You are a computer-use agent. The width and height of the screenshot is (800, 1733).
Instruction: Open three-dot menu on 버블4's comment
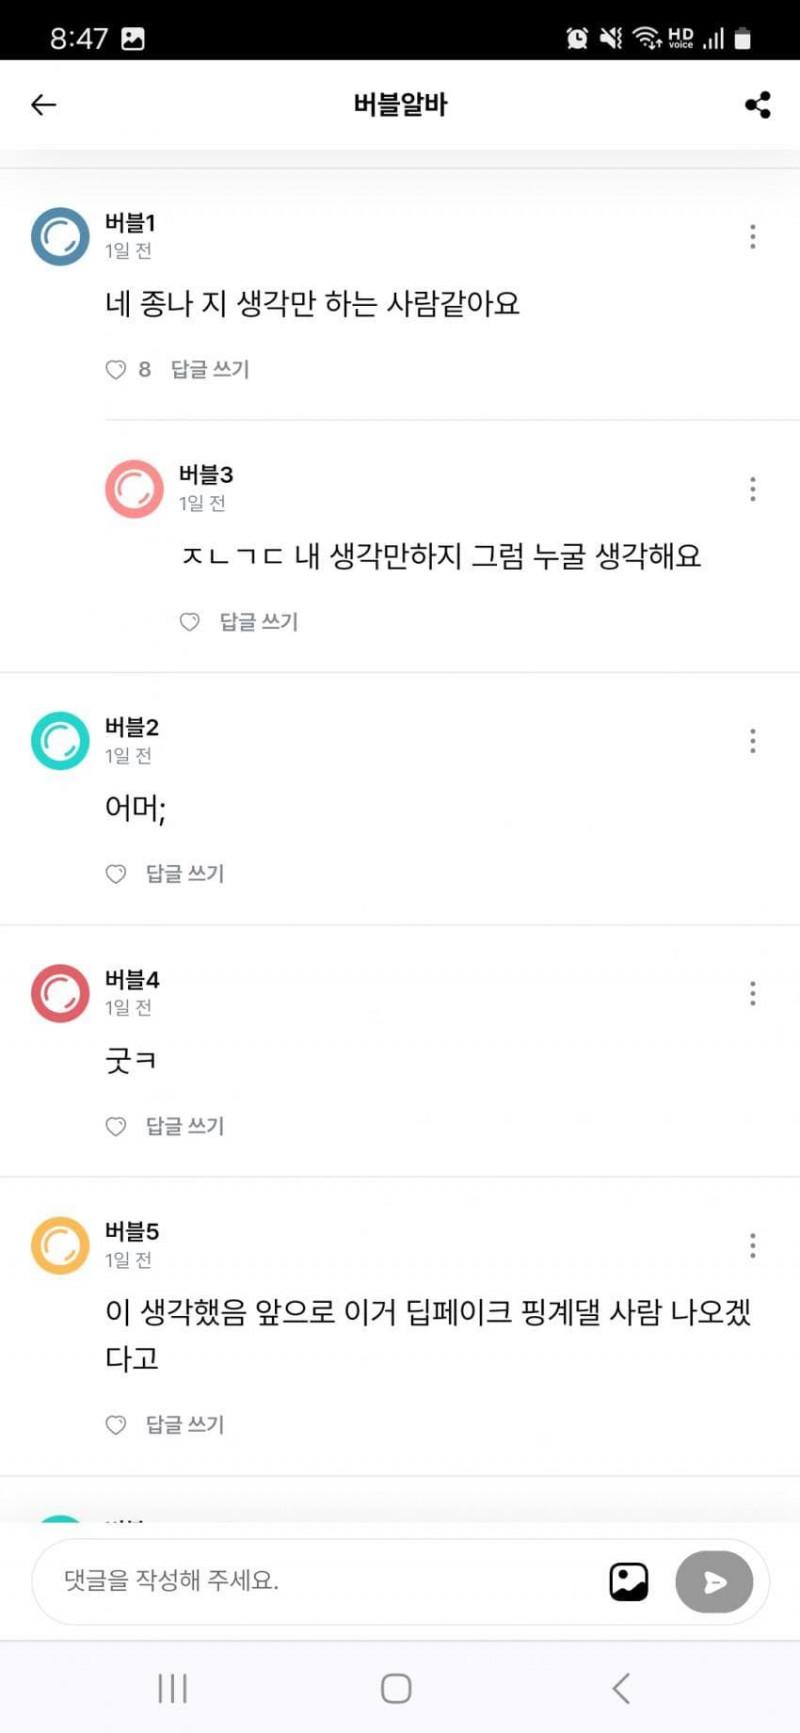click(x=752, y=993)
